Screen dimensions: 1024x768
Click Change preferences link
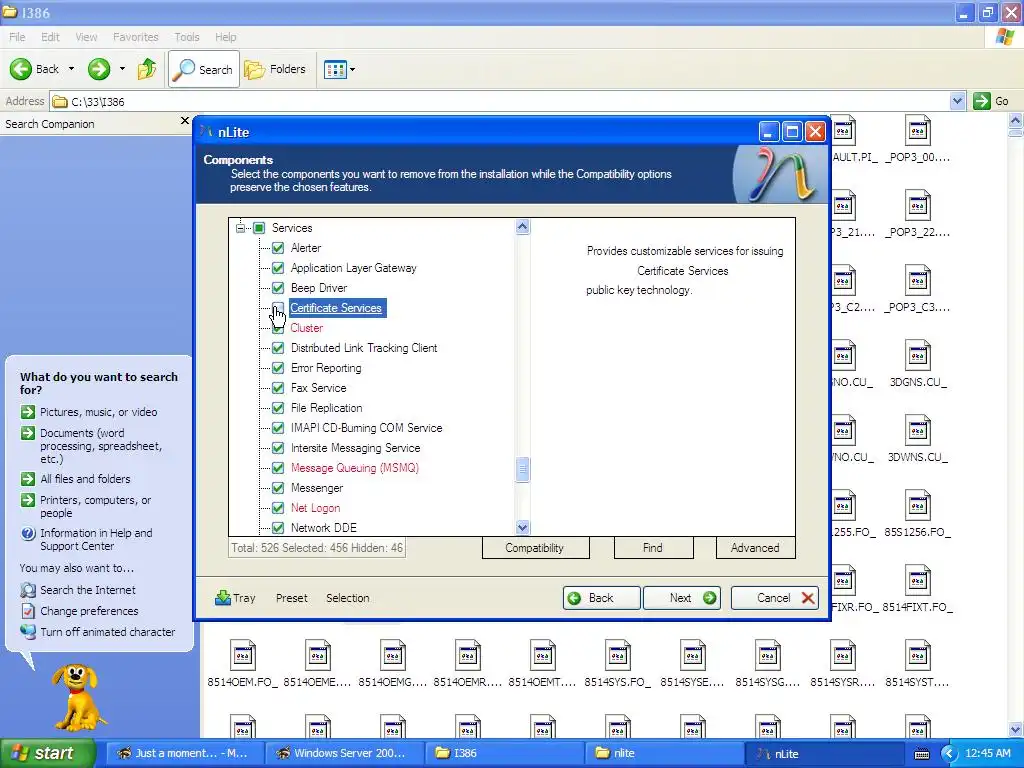click(89, 611)
